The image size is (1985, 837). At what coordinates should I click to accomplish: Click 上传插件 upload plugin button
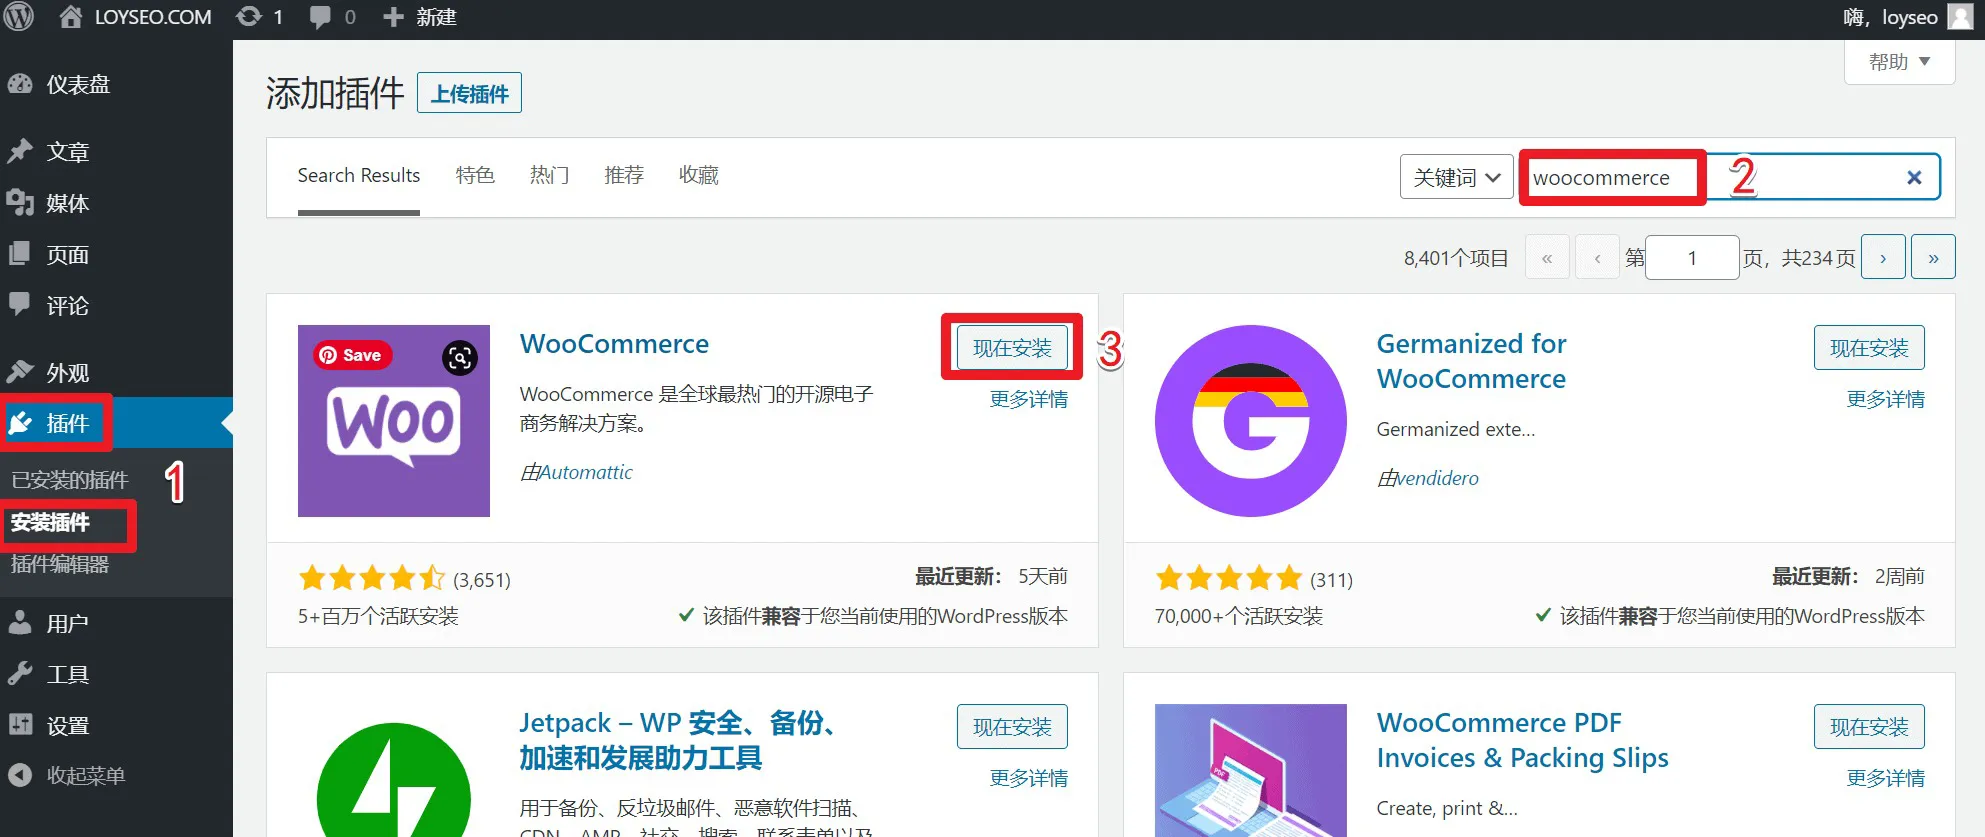[x=469, y=93]
